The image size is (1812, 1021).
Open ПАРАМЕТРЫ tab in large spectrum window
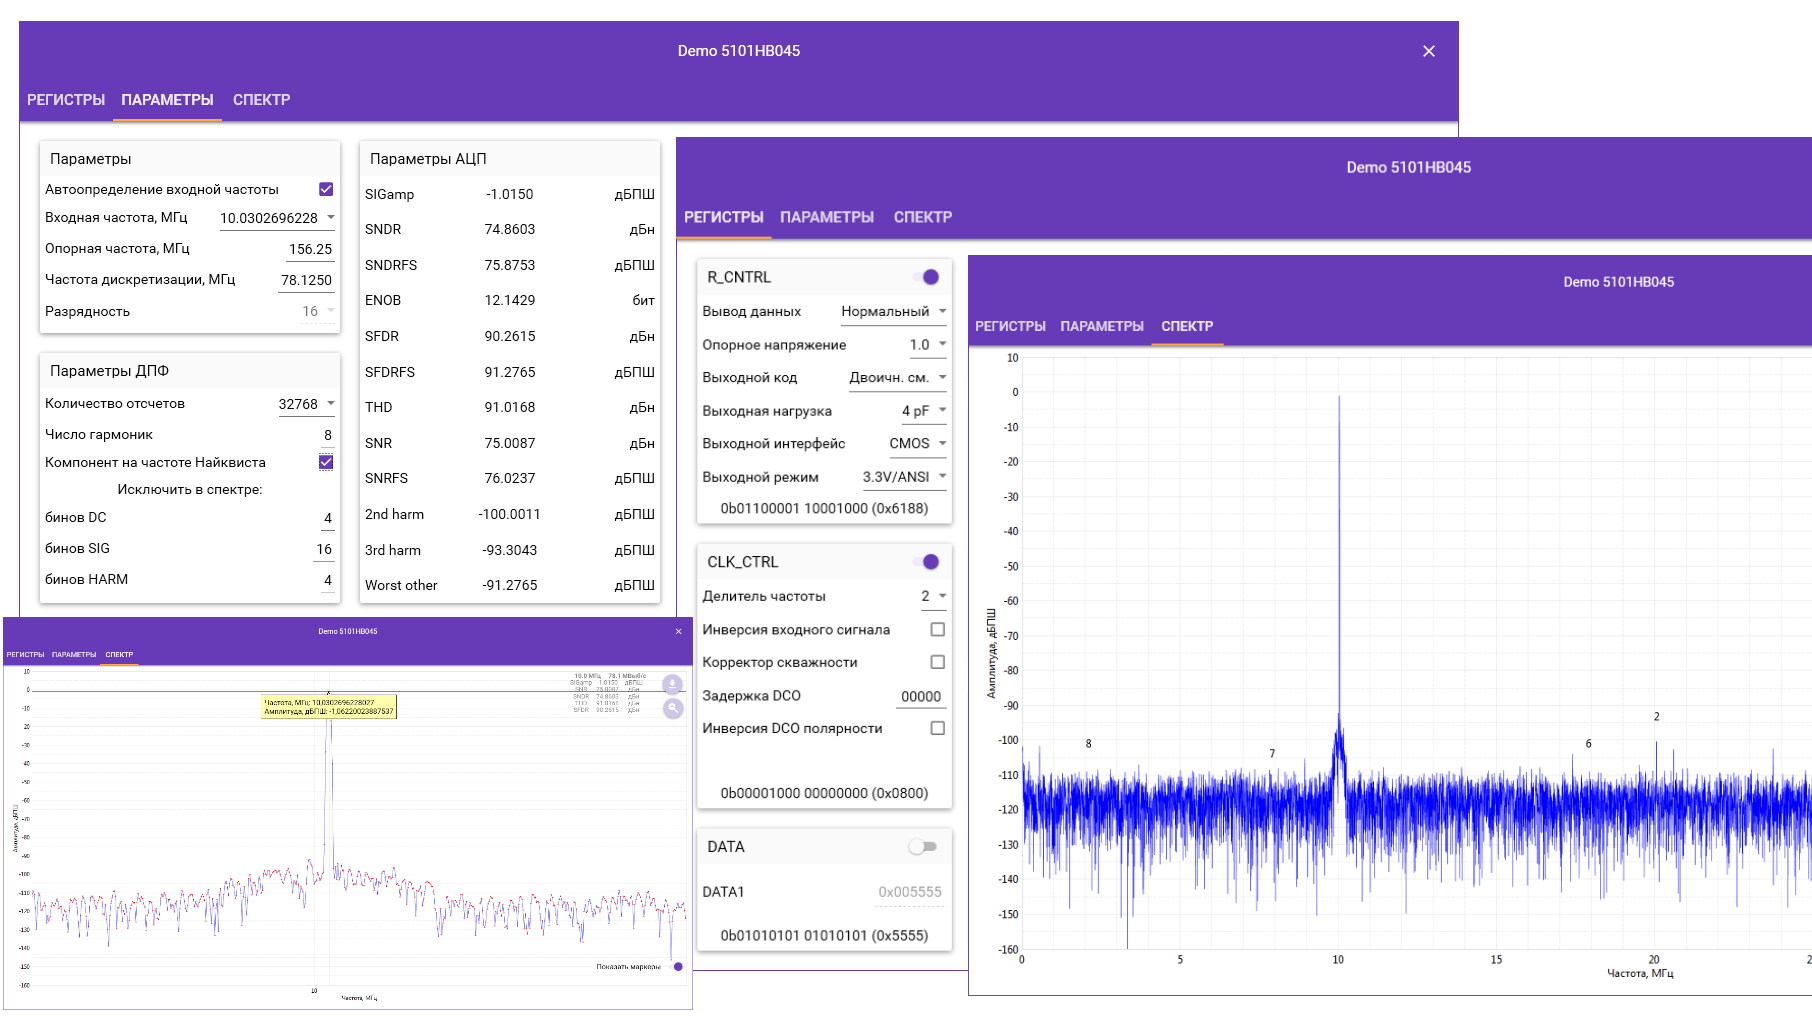point(1102,326)
